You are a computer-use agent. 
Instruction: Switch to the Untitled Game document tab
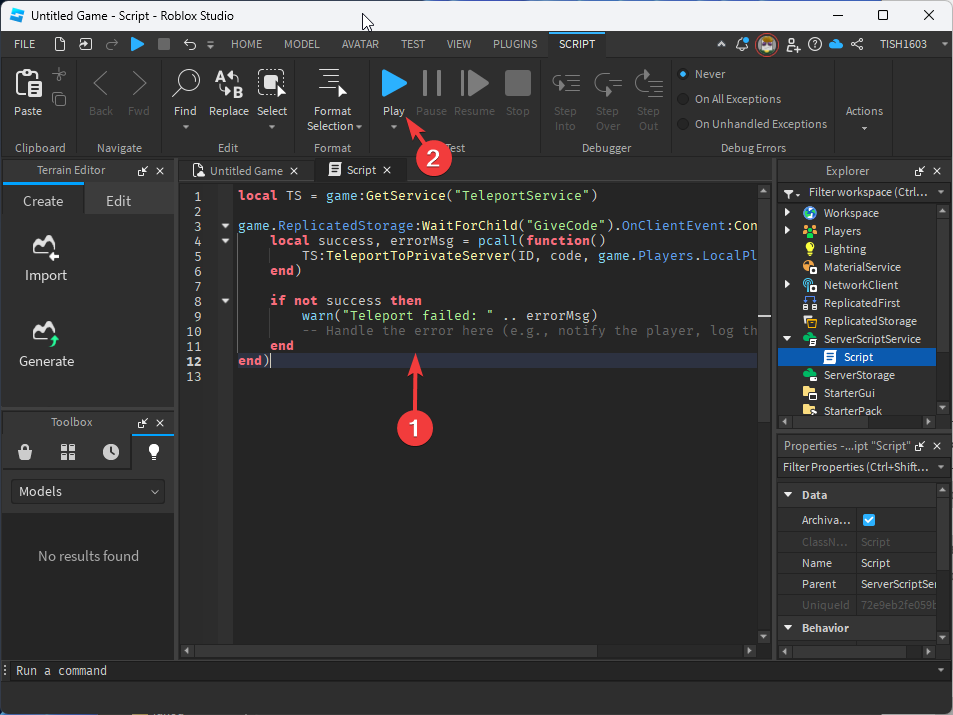(246, 171)
